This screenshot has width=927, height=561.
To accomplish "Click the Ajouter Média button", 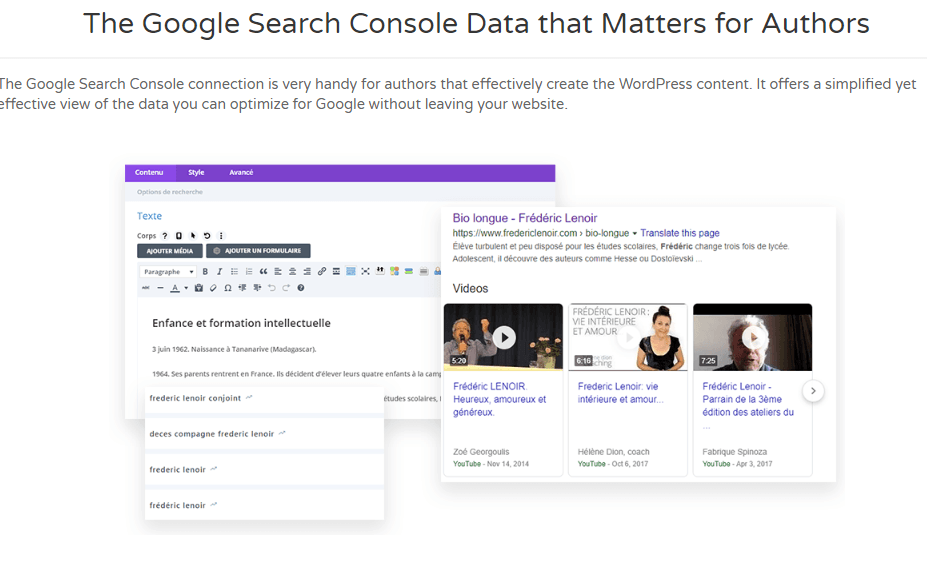I will click(170, 251).
